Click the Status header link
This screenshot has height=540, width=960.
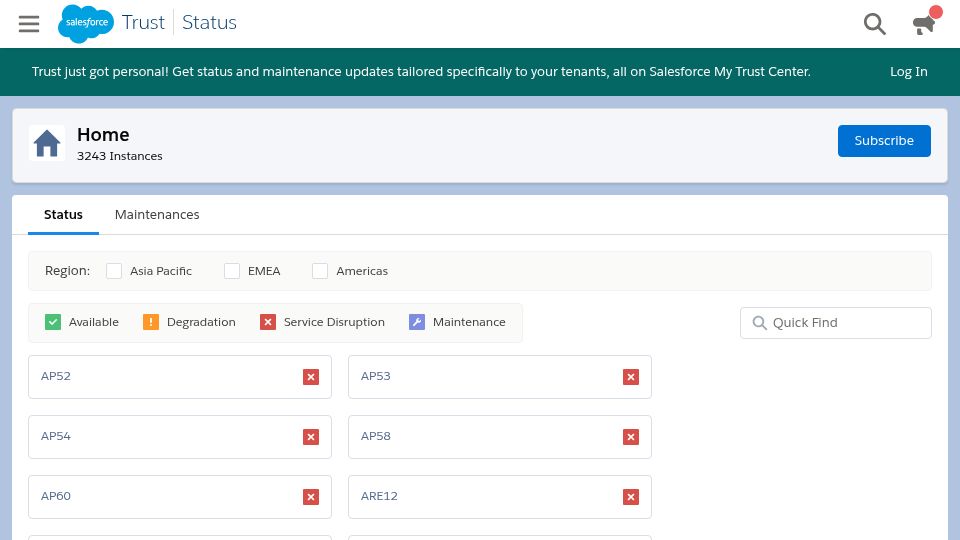click(x=209, y=23)
